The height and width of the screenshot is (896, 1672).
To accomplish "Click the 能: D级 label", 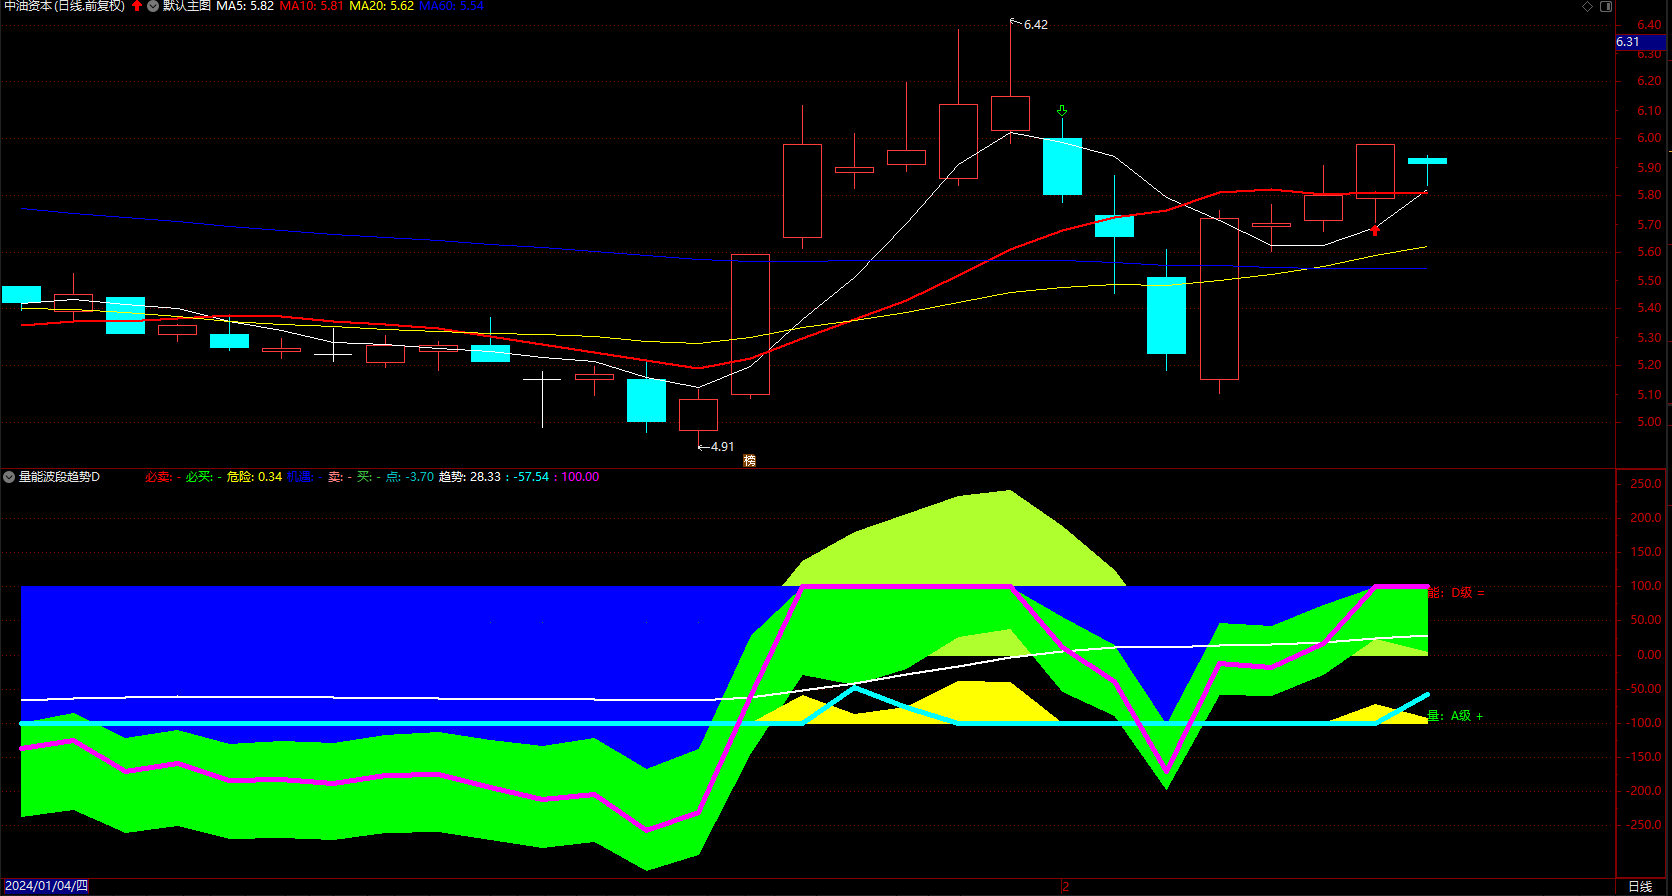I will tap(1456, 593).
